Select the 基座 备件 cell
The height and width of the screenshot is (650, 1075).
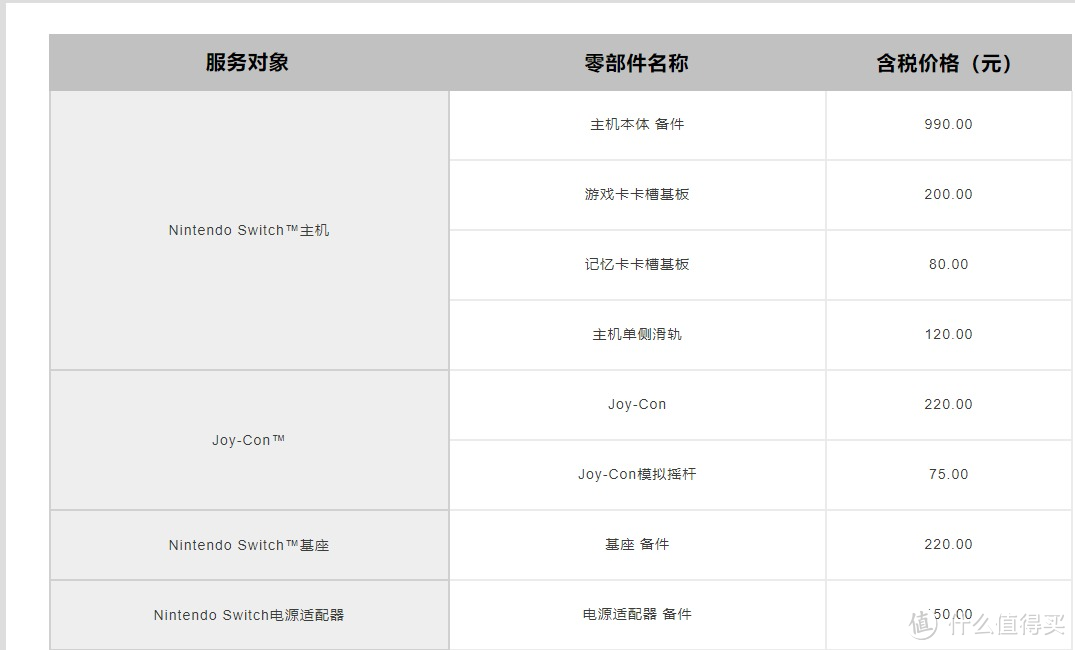click(x=637, y=544)
